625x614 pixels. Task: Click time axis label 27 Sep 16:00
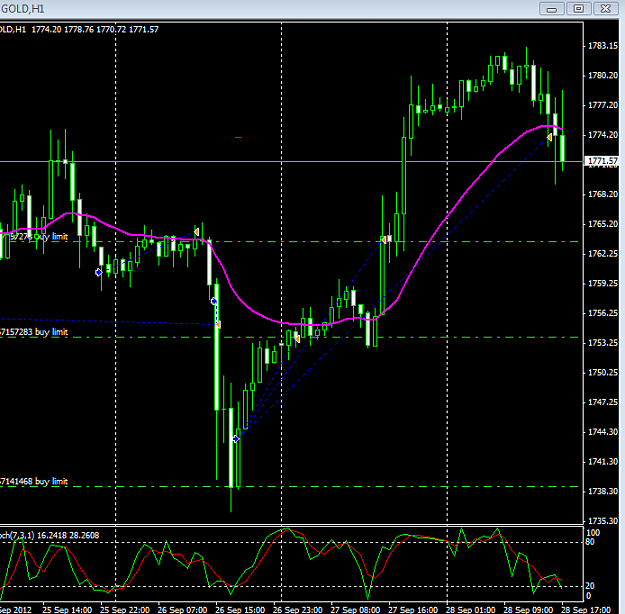pos(413,610)
